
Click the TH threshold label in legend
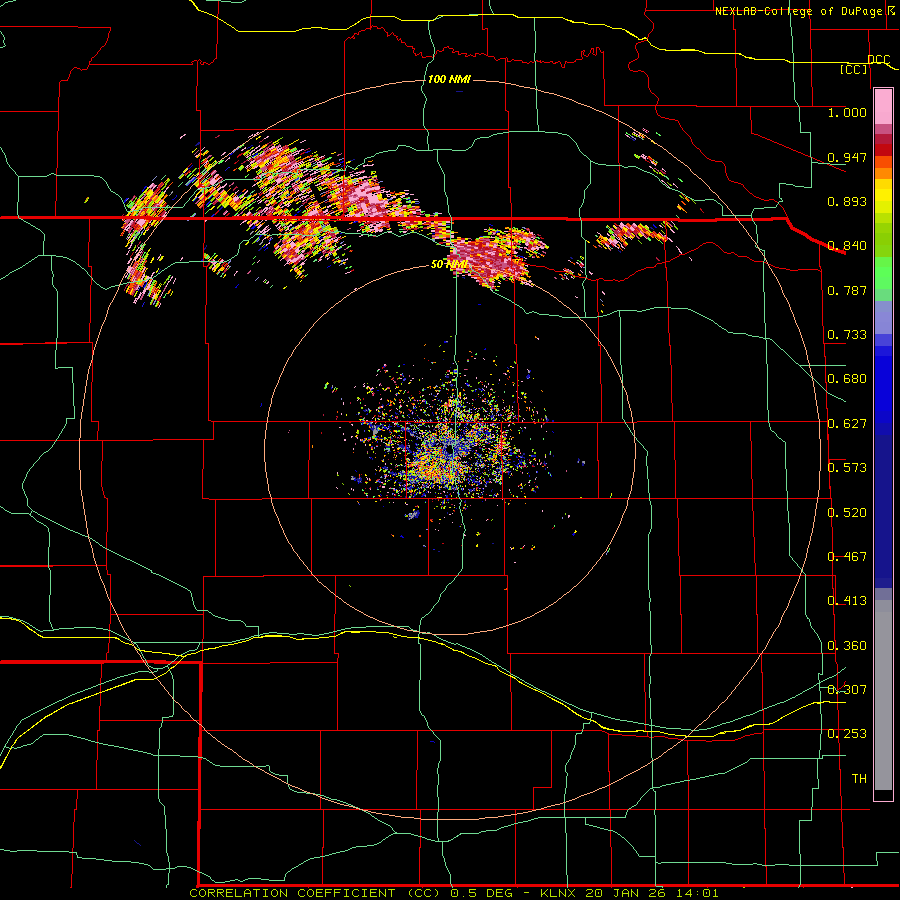click(859, 778)
